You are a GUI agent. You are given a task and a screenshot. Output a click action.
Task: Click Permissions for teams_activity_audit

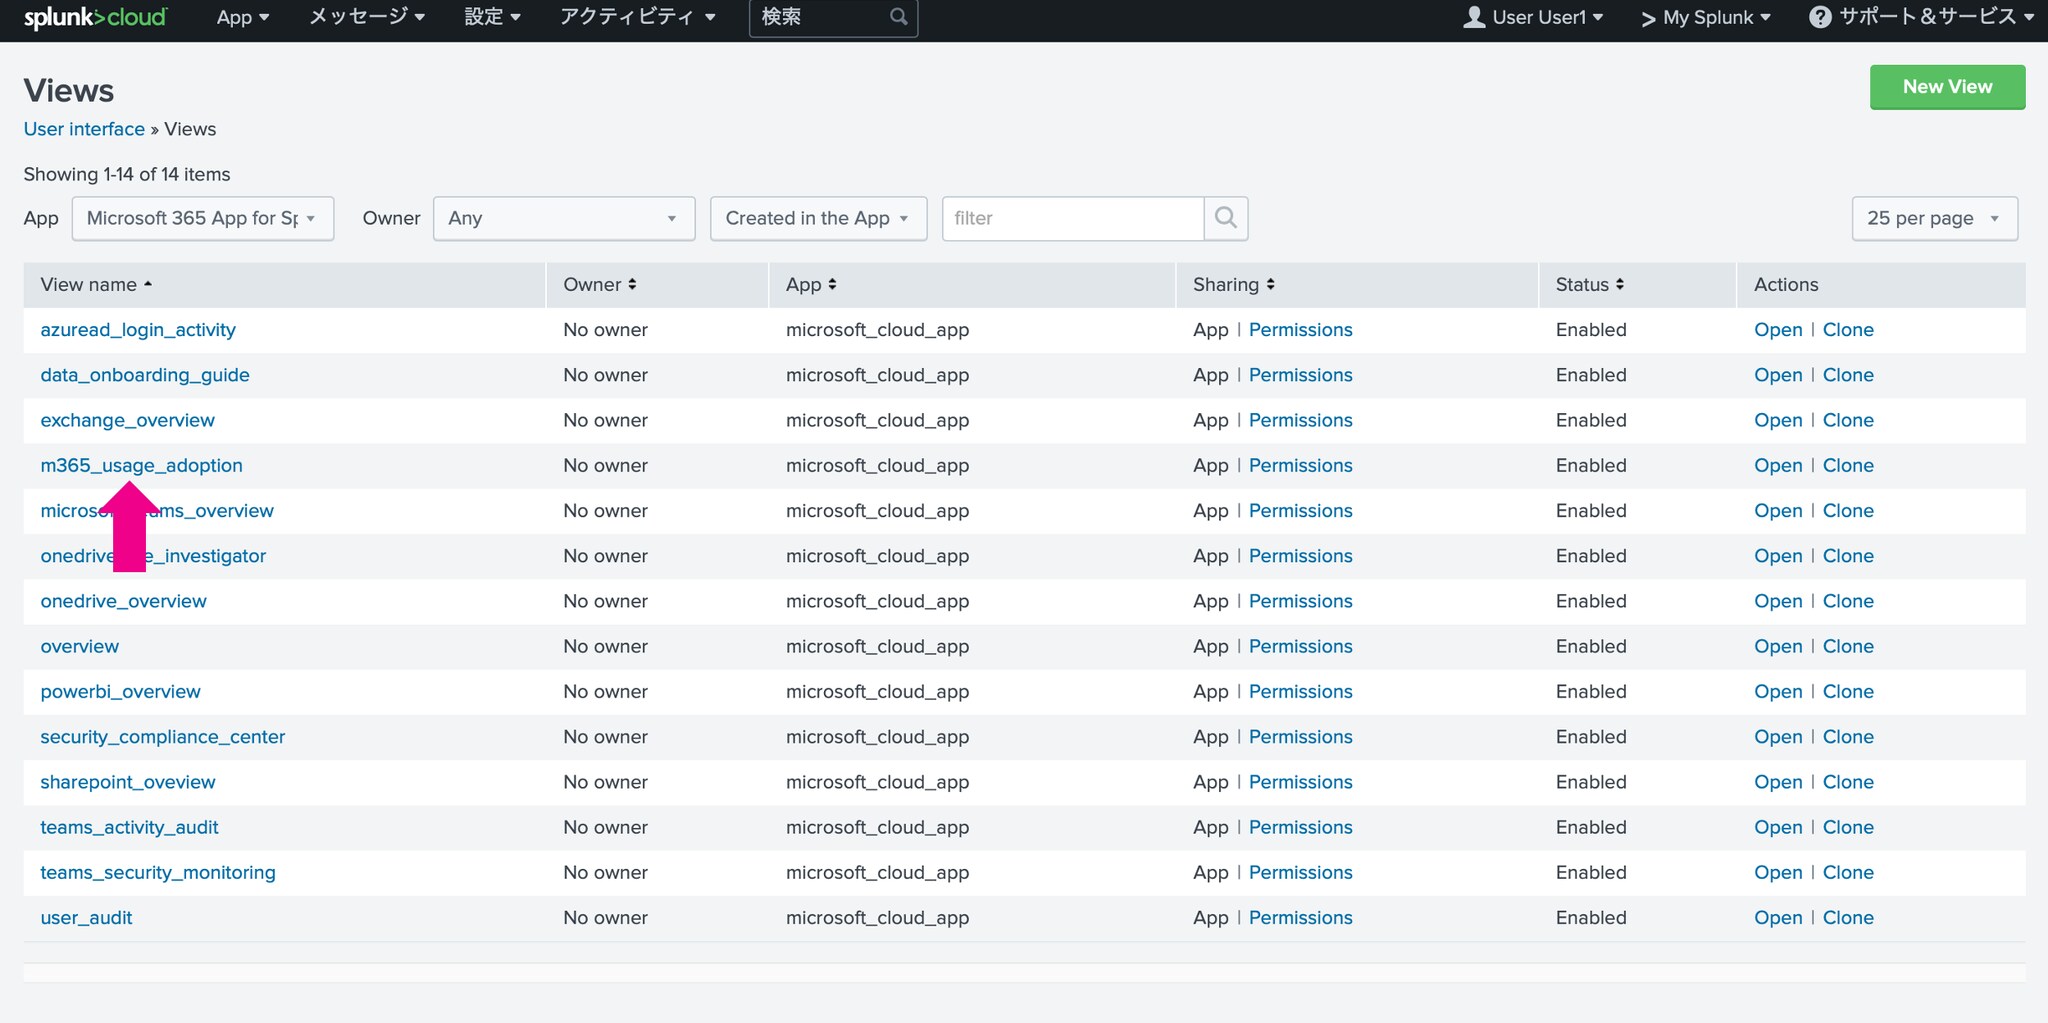[1300, 827]
